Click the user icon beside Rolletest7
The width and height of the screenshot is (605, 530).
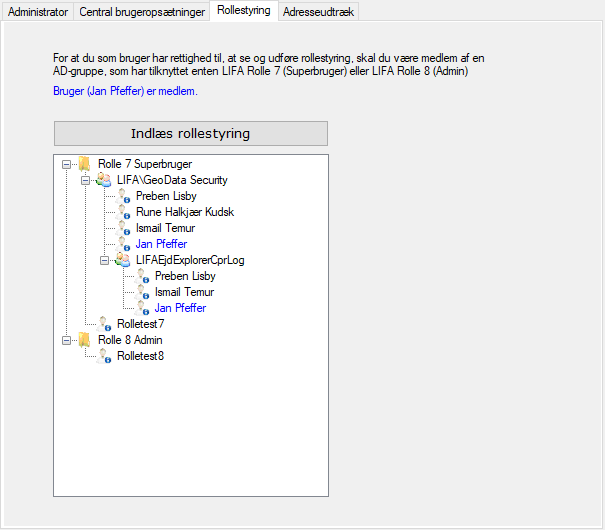(x=104, y=324)
